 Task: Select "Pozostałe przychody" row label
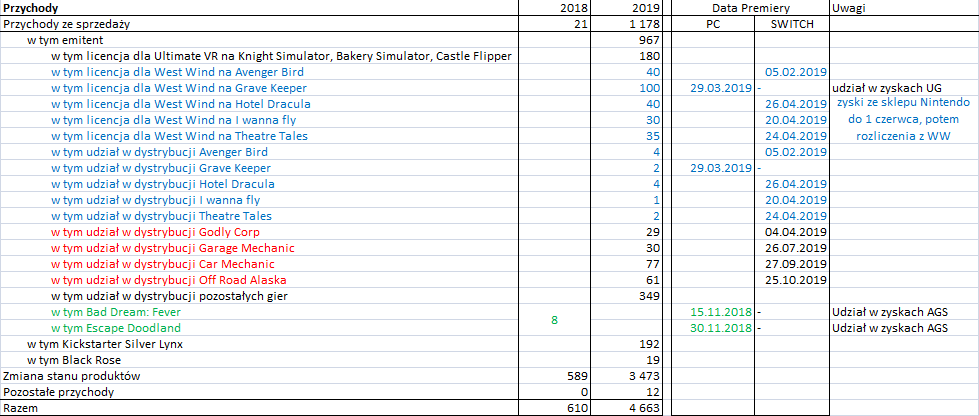(x=59, y=392)
